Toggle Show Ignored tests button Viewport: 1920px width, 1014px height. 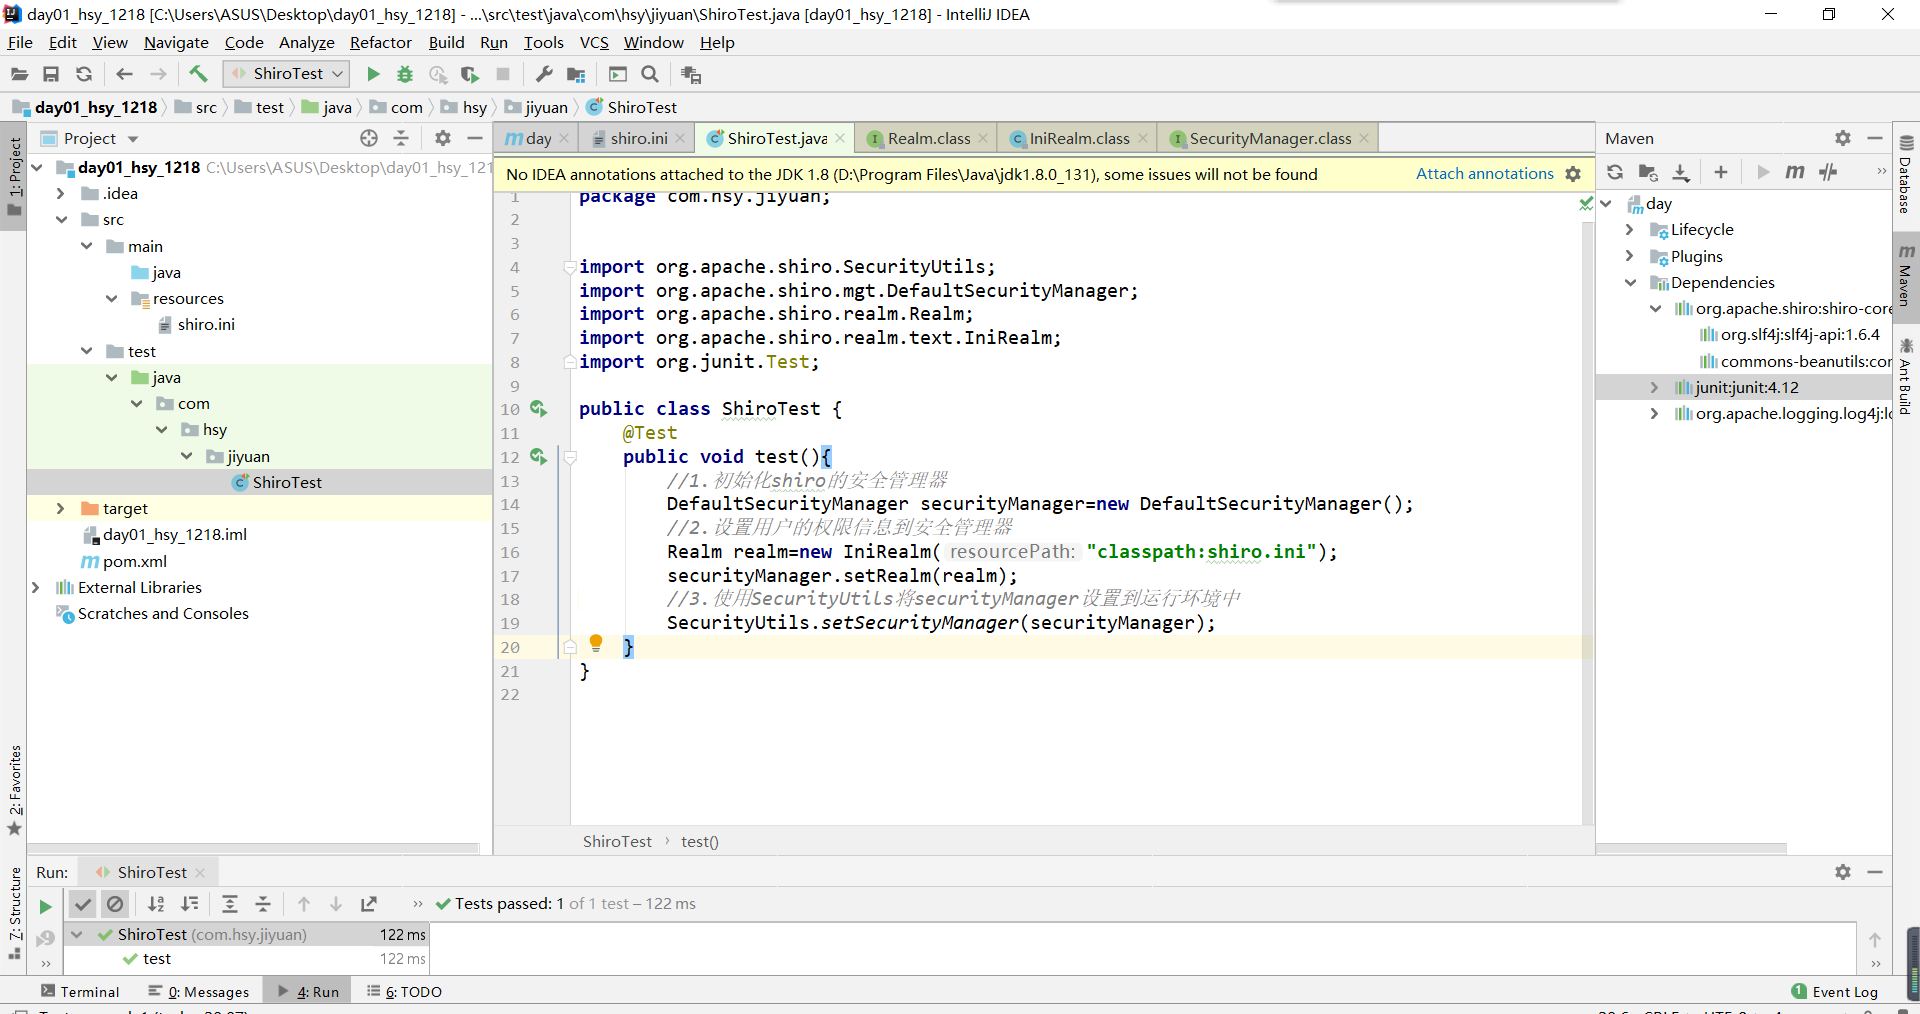116,904
